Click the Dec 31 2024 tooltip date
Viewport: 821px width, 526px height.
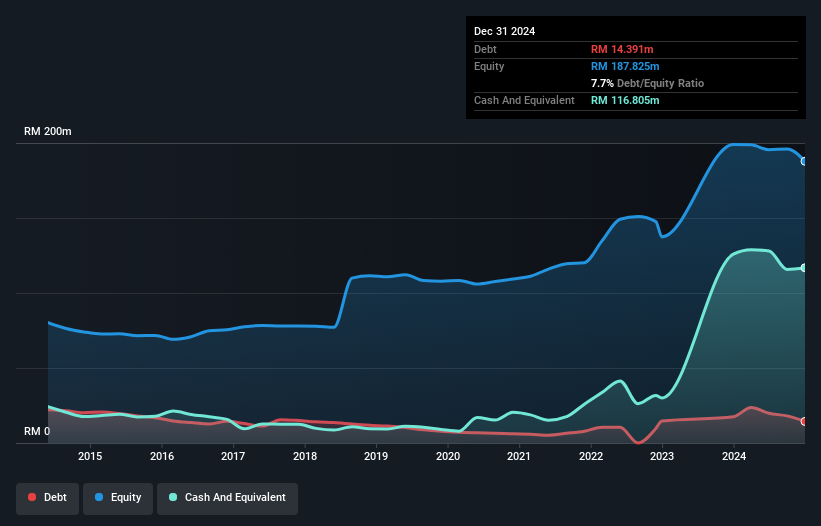click(x=504, y=31)
